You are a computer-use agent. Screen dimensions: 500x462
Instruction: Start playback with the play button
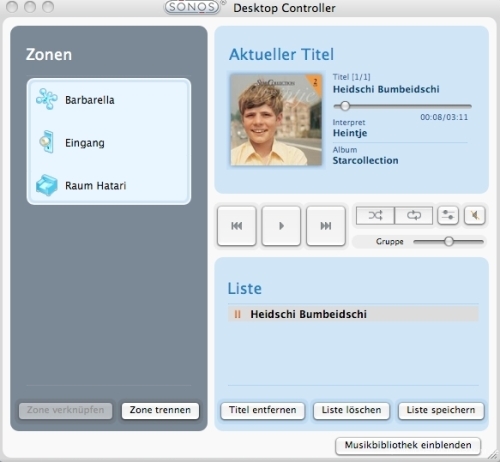point(281,226)
